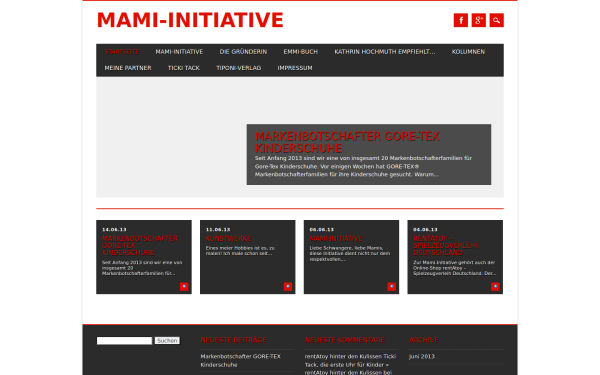Click the 04.06.13 date text
This screenshot has height=375, width=600.
pyautogui.click(x=425, y=230)
